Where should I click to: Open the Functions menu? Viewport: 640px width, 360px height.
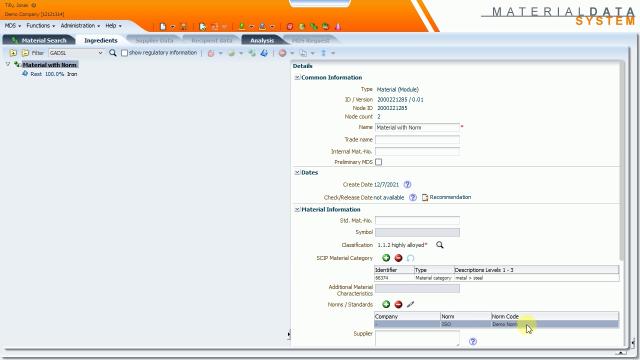click(x=40, y=26)
